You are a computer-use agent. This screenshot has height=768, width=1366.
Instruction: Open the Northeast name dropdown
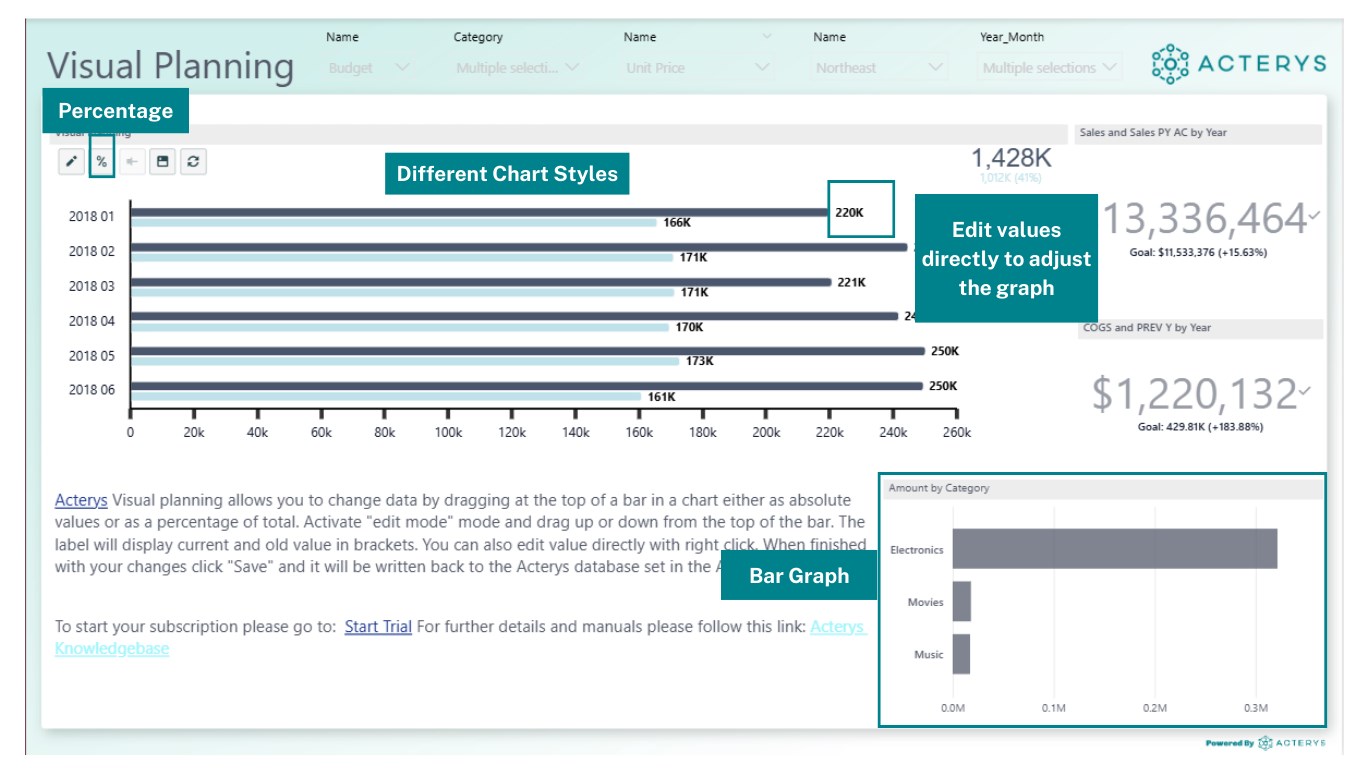(880, 68)
